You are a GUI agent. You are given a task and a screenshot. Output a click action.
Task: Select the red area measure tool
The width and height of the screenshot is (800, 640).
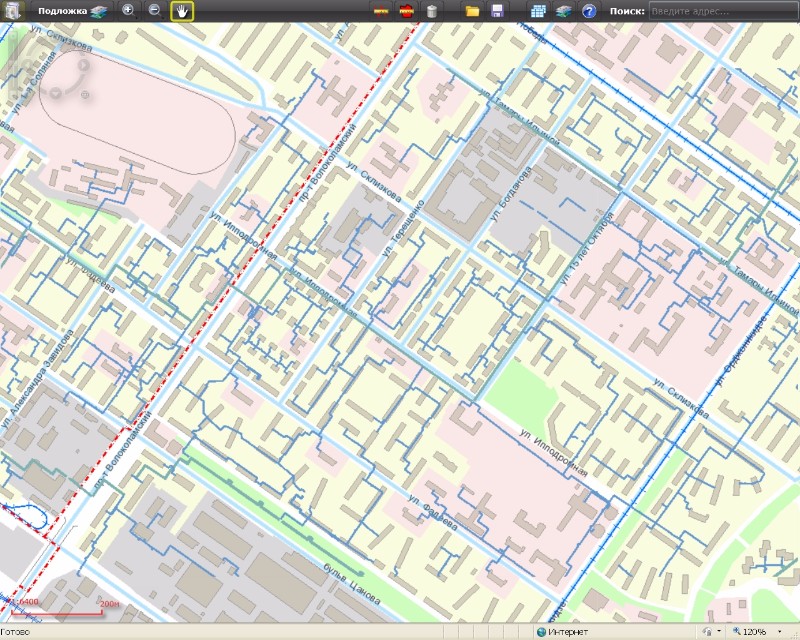[x=407, y=12]
